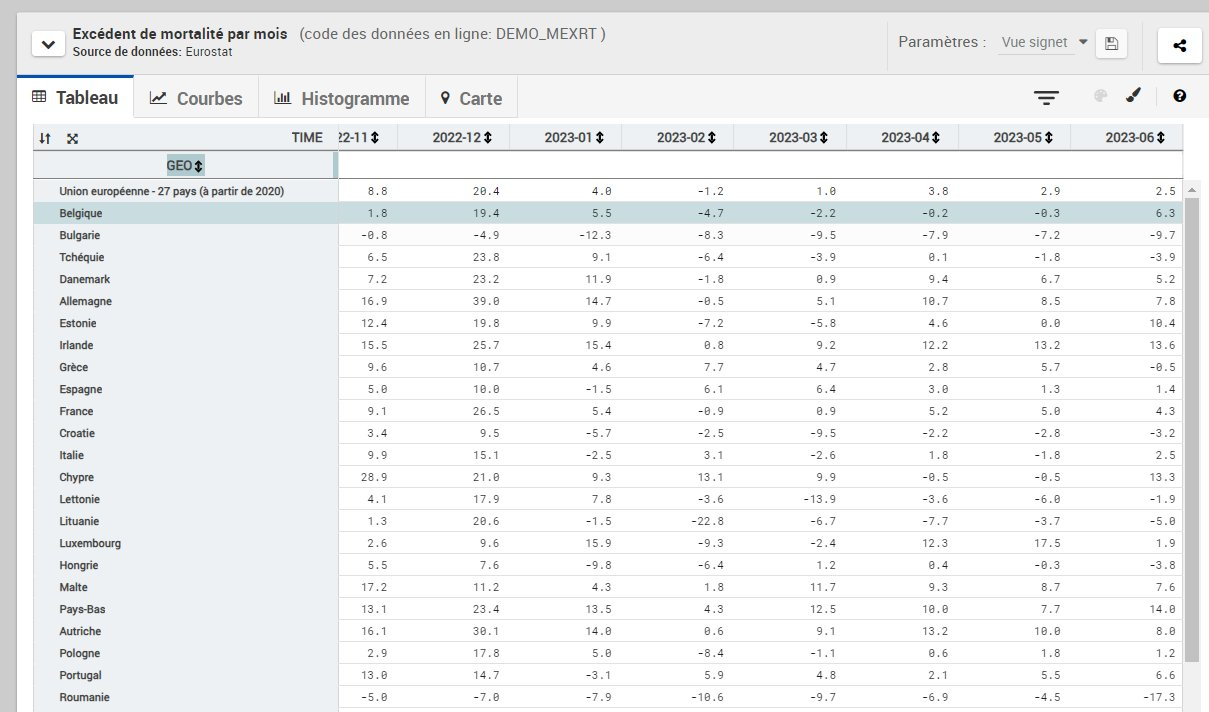
Task: Sort by the 2022-12 column
Action: coord(486,138)
